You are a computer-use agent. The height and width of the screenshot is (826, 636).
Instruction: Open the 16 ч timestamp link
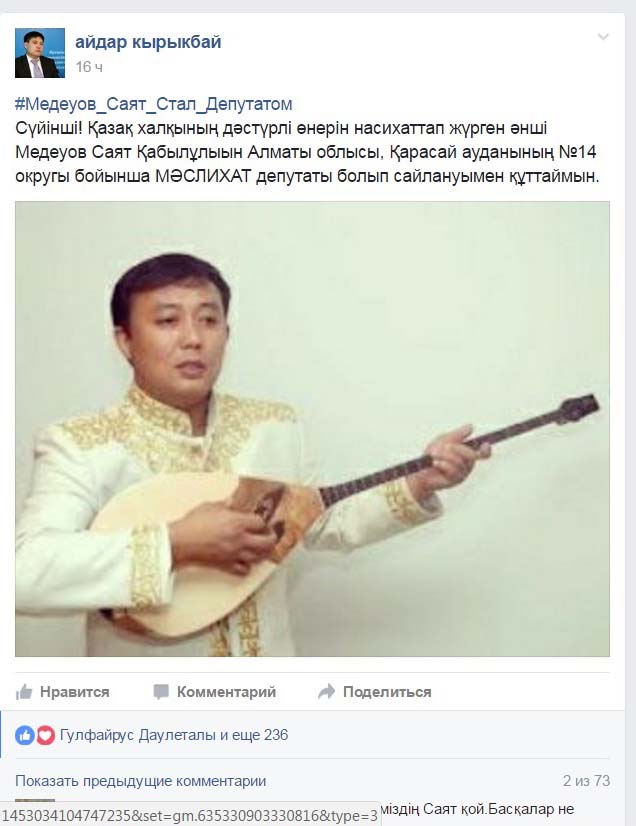(89, 67)
